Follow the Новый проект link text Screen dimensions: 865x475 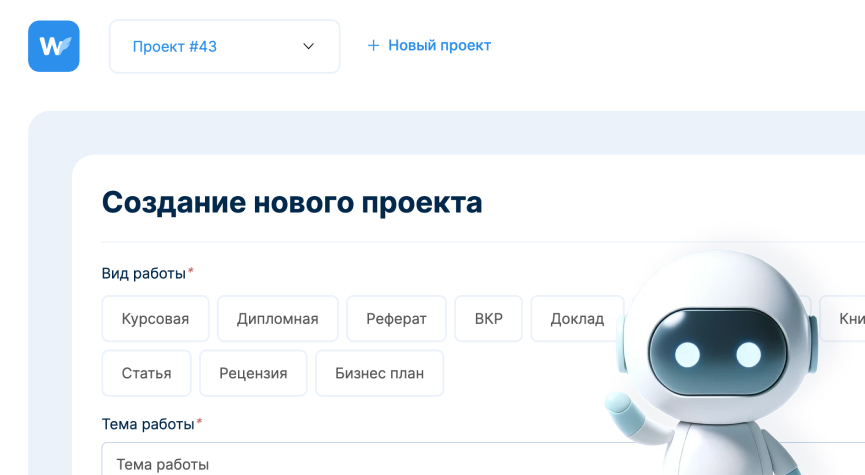pos(439,46)
